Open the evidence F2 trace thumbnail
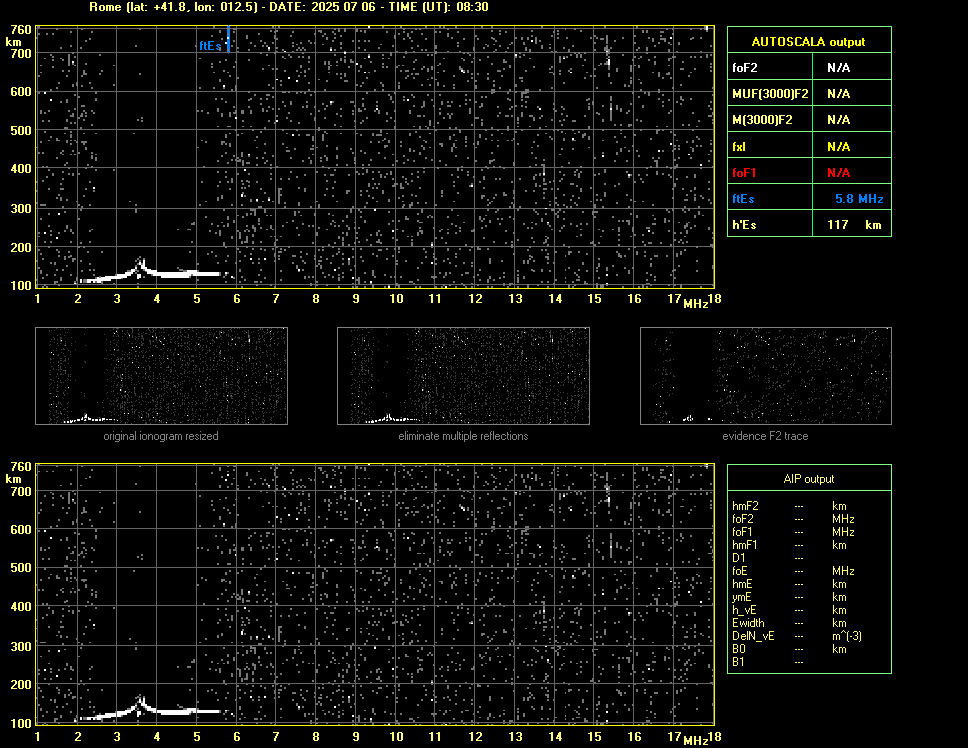The width and height of the screenshot is (968, 748). (766, 376)
